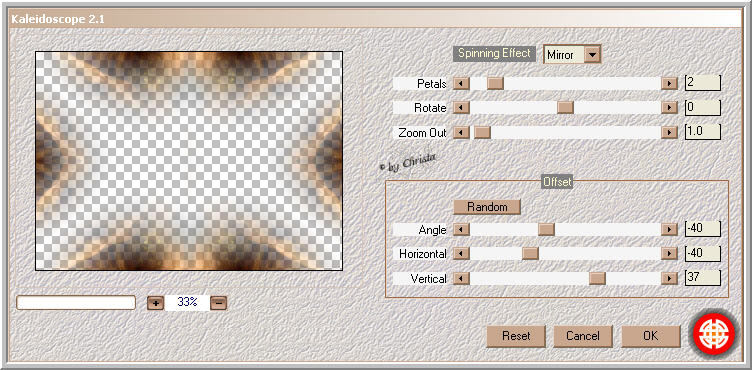Increase Horizontal offset with right arrow
752x370 pixels.
669,253
